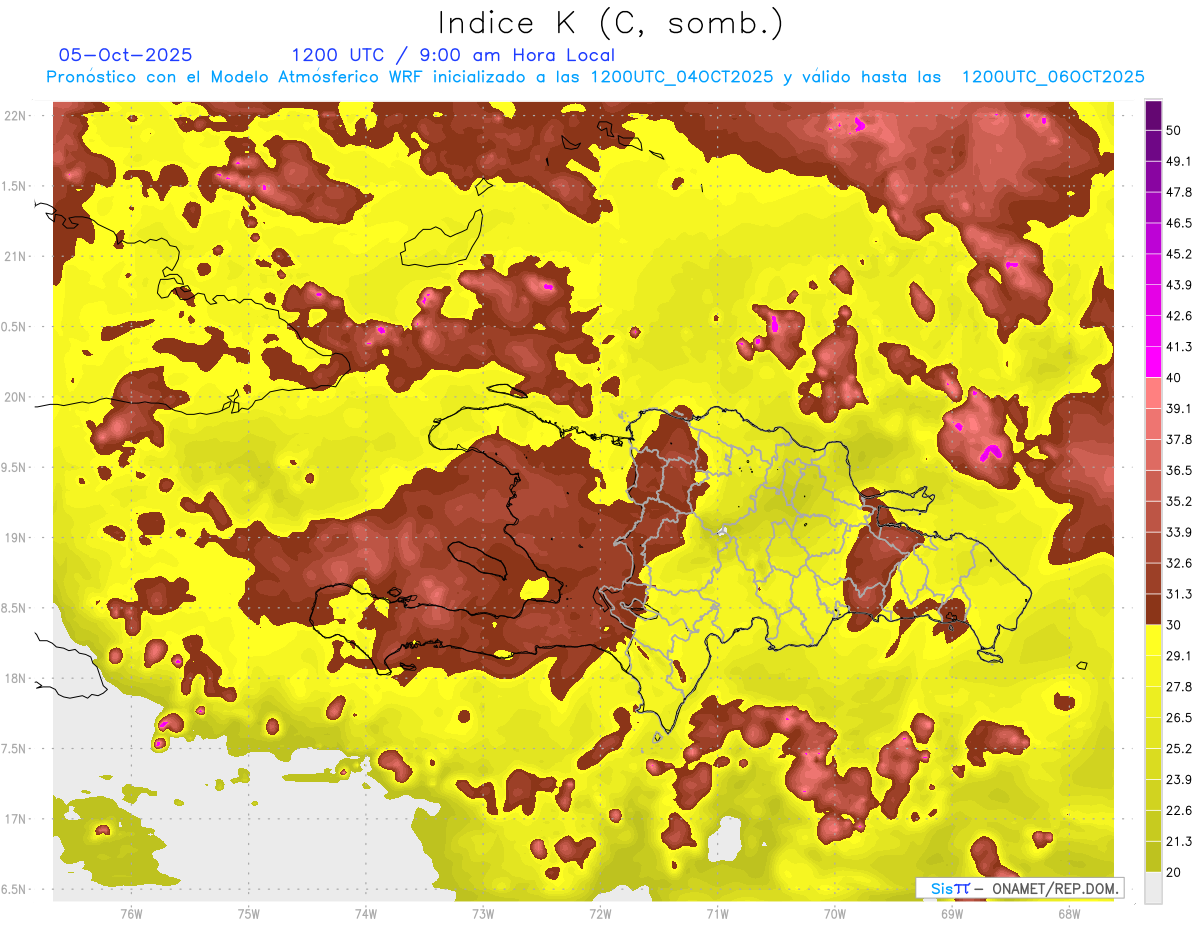Image resolution: width=1200 pixels, height=927 pixels.
Task: Pick the magenta swatch between 40 and 41.3
Action: tap(1153, 361)
